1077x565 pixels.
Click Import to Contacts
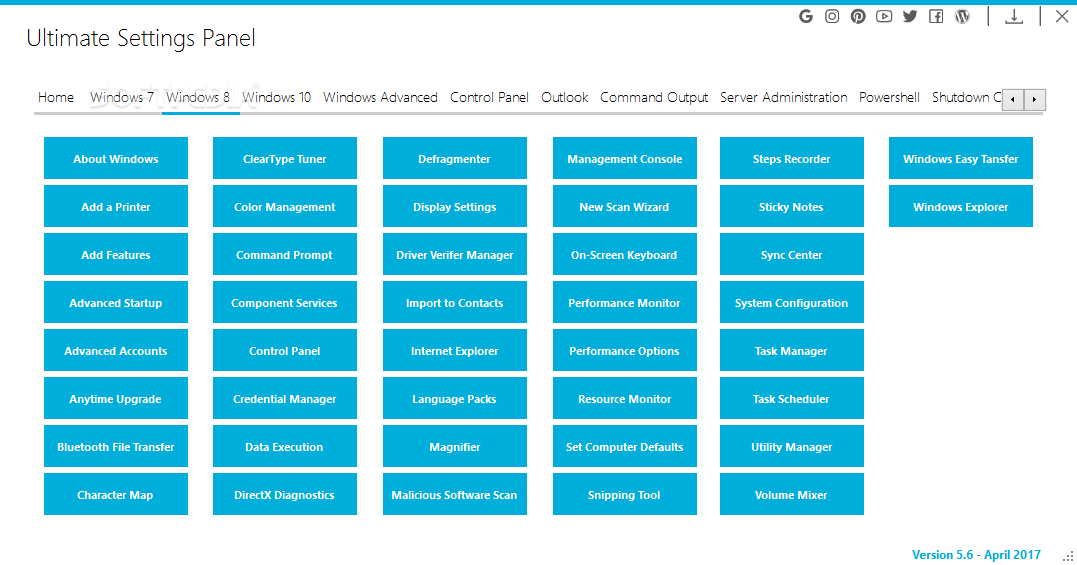click(x=455, y=303)
